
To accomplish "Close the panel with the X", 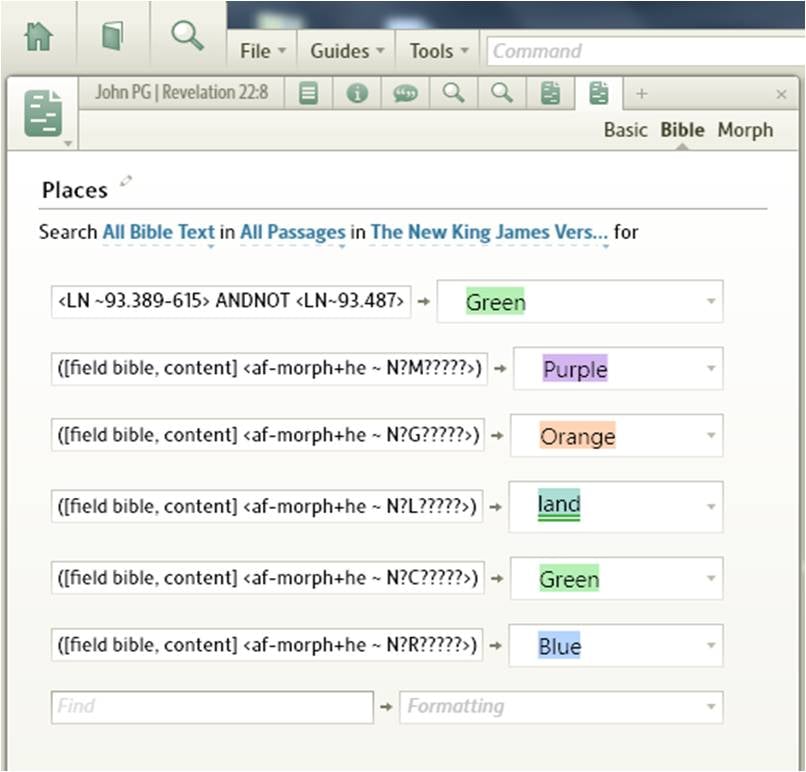I will coord(781,94).
